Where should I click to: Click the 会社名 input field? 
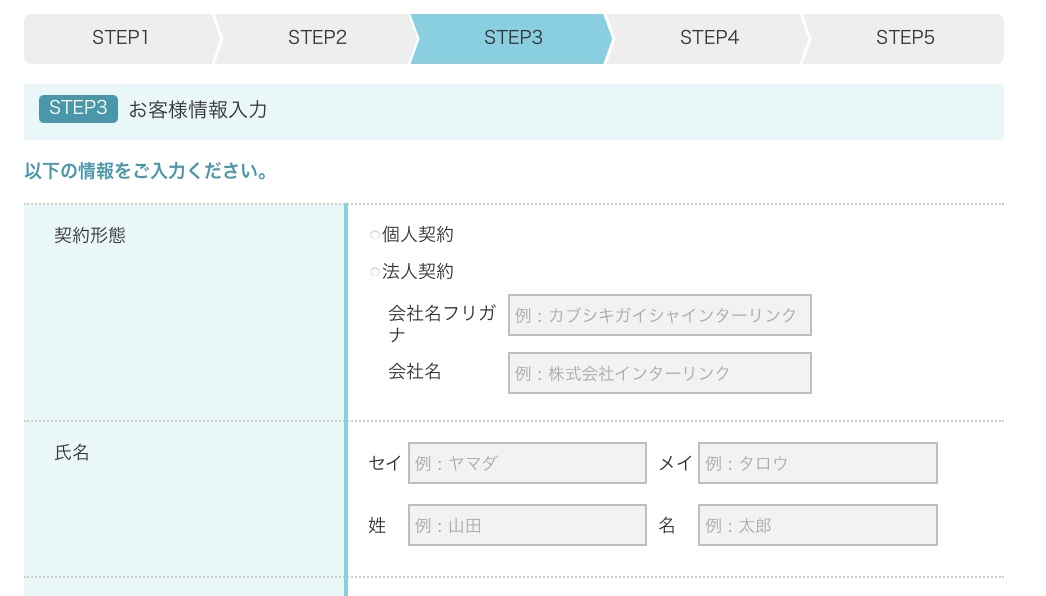click(660, 373)
